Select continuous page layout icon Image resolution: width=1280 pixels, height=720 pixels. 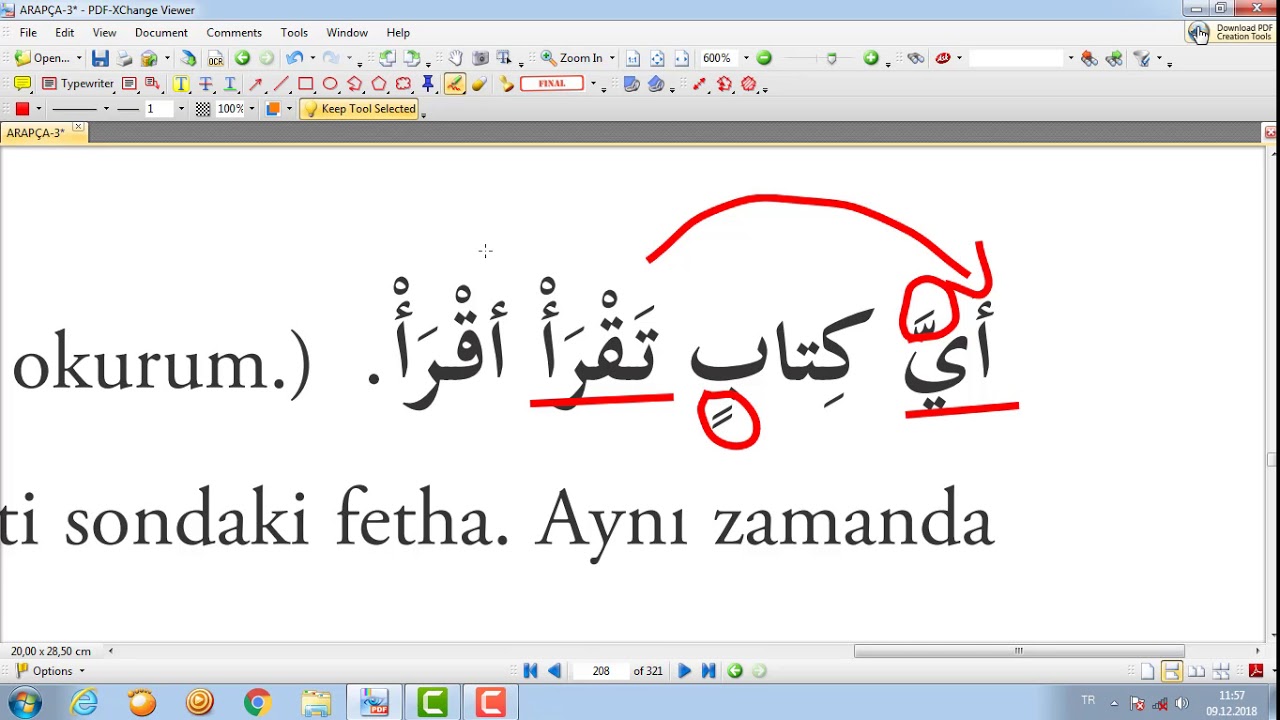pos(1171,671)
